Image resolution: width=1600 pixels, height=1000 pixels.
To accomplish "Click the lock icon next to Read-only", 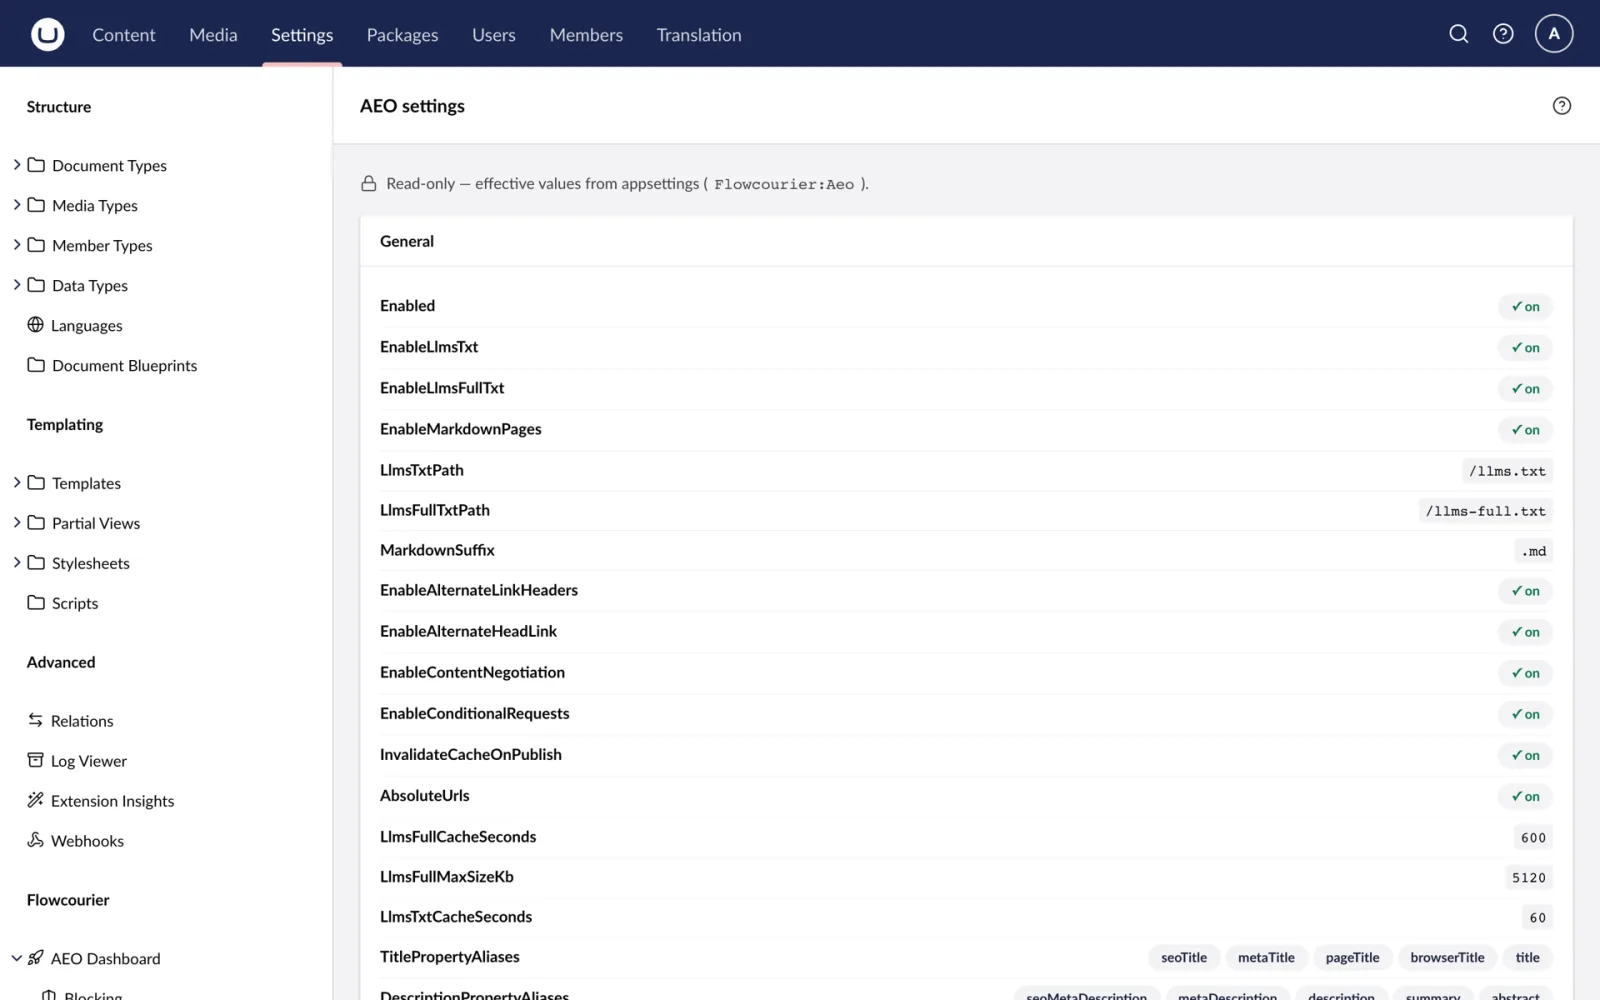I will 369,184.
